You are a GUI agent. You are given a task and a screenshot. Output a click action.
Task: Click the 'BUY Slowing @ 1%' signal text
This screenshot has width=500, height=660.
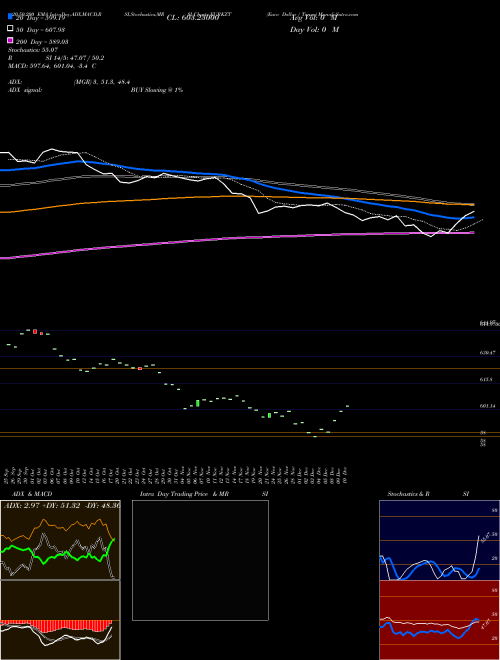tap(157, 90)
